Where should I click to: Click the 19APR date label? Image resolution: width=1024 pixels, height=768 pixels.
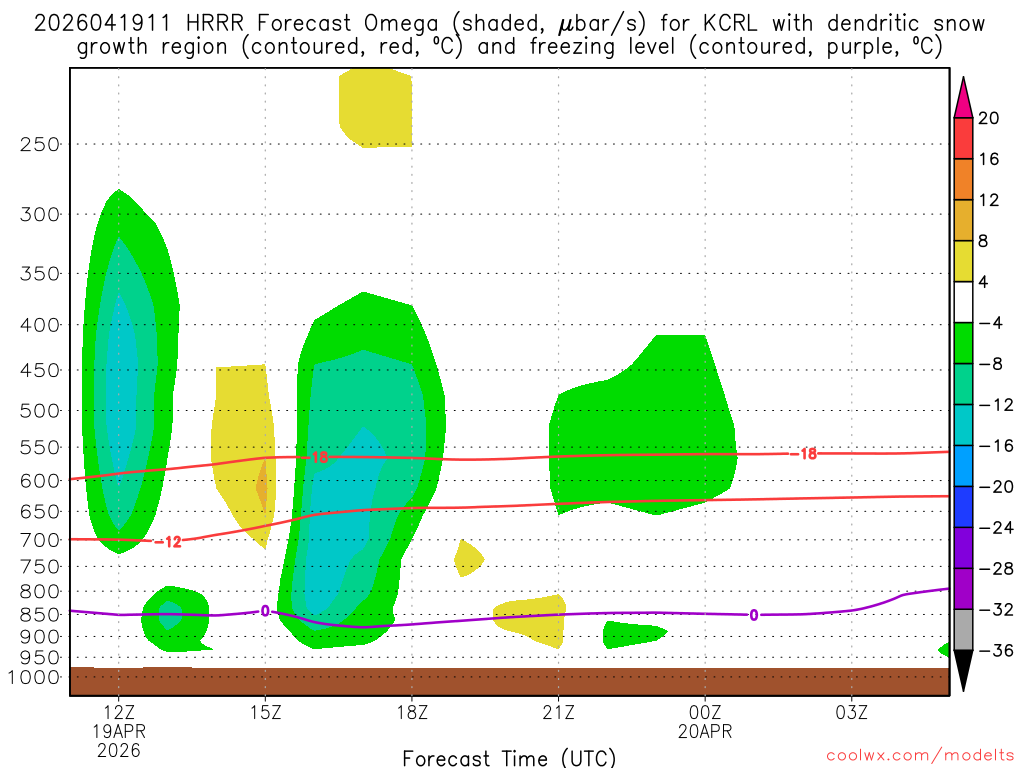(x=119, y=731)
